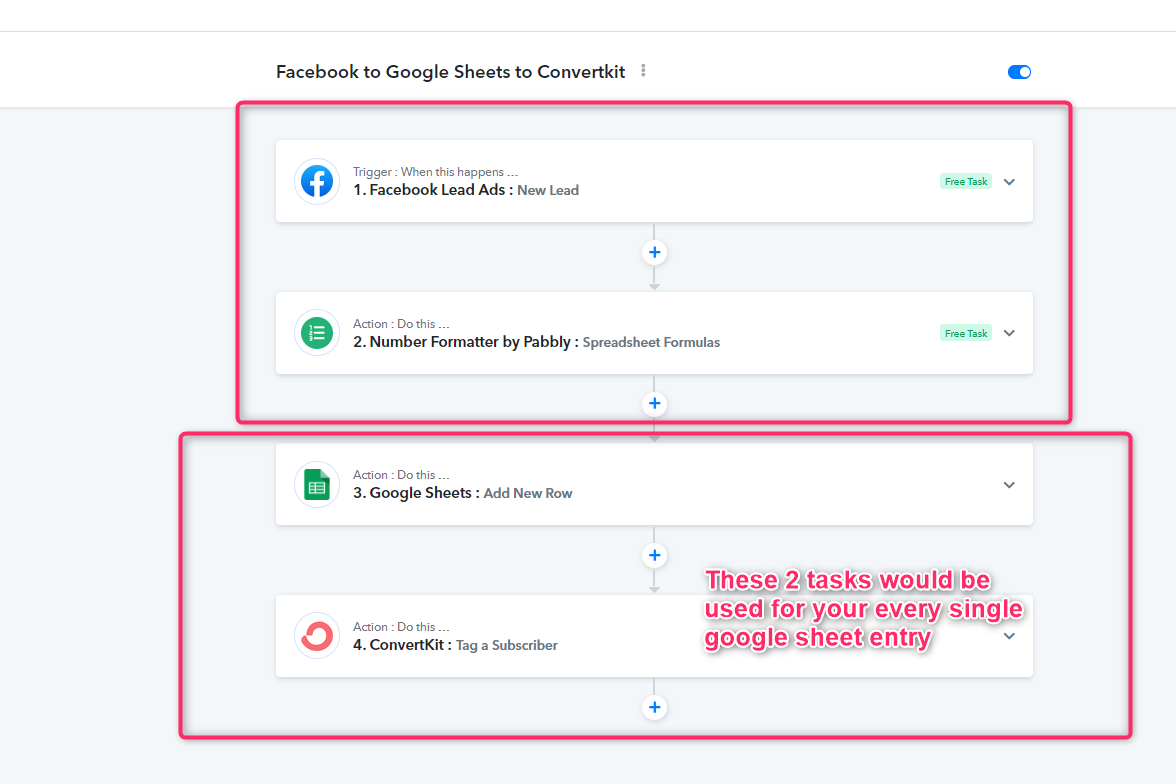This screenshot has width=1176, height=784.
Task: Click the Tag a Subscriber action text
Action: click(x=506, y=645)
